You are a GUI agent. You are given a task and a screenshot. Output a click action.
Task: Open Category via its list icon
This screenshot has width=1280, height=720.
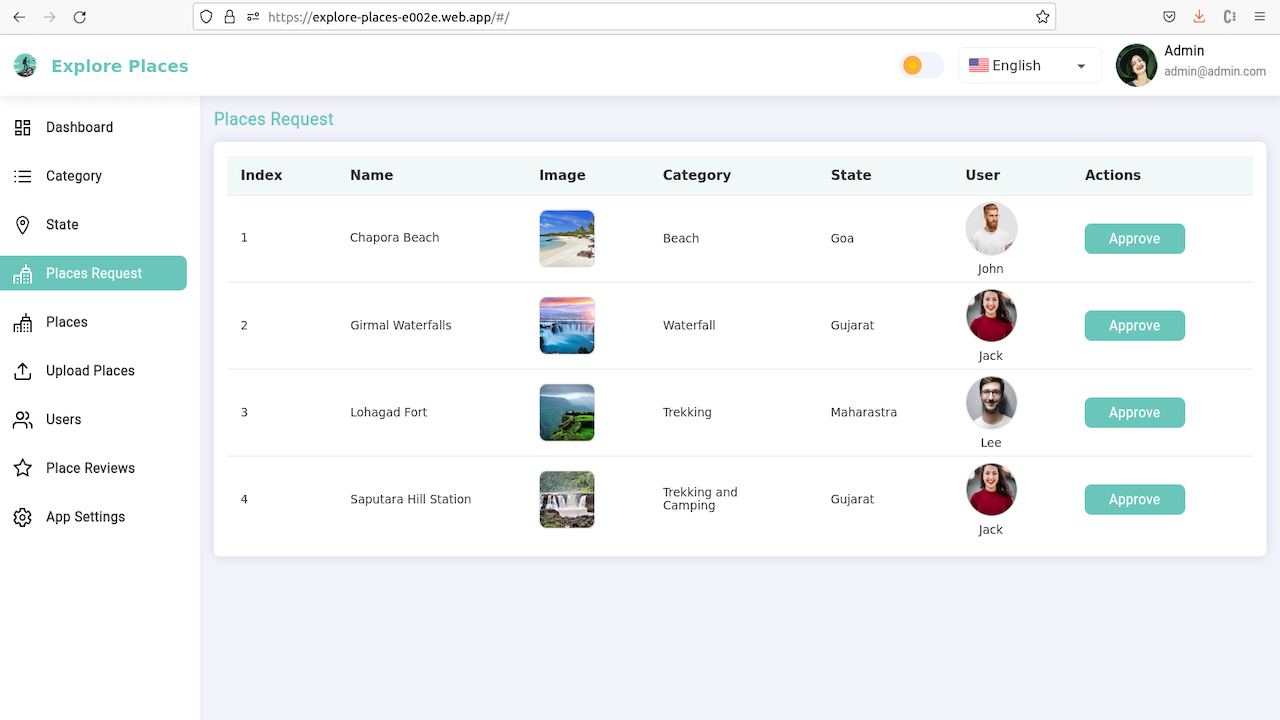pyautogui.click(x=22, y=176)
